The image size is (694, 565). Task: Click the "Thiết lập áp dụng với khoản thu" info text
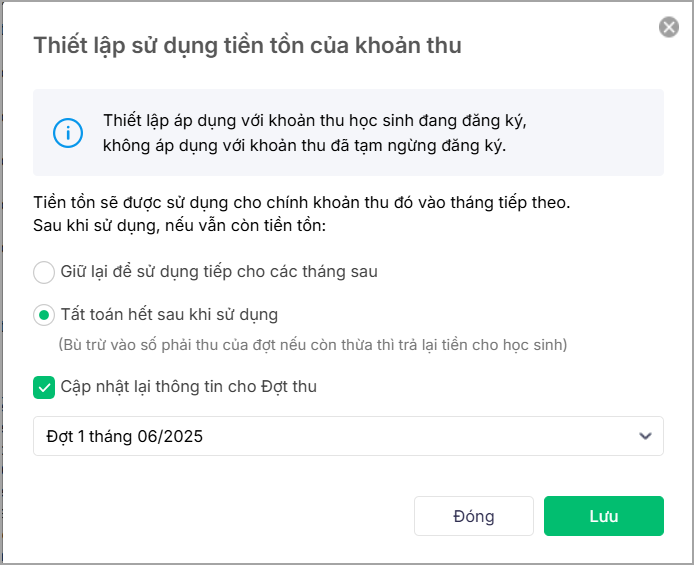[314, 121]
